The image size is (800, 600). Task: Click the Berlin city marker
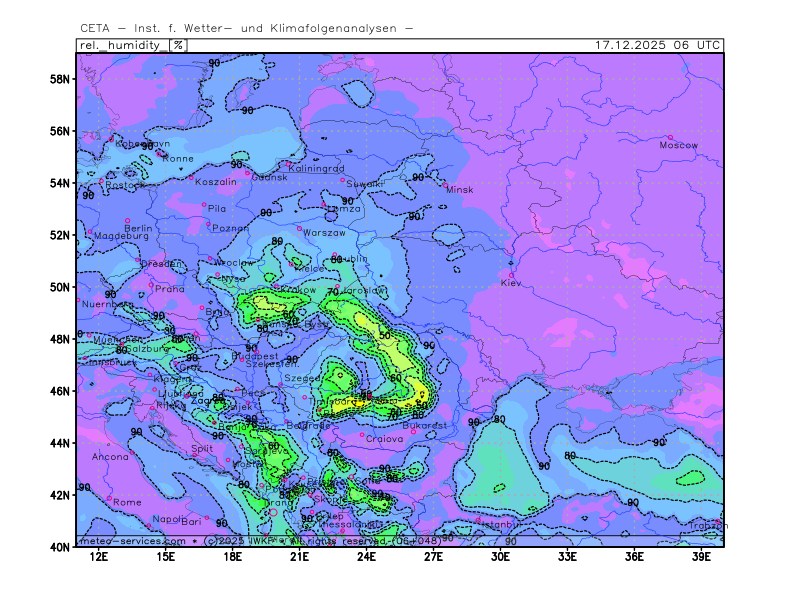[x=127, y=220]
